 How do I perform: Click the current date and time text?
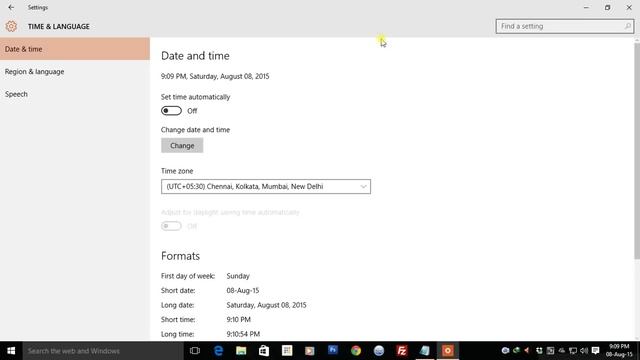(x=215, y=76)
